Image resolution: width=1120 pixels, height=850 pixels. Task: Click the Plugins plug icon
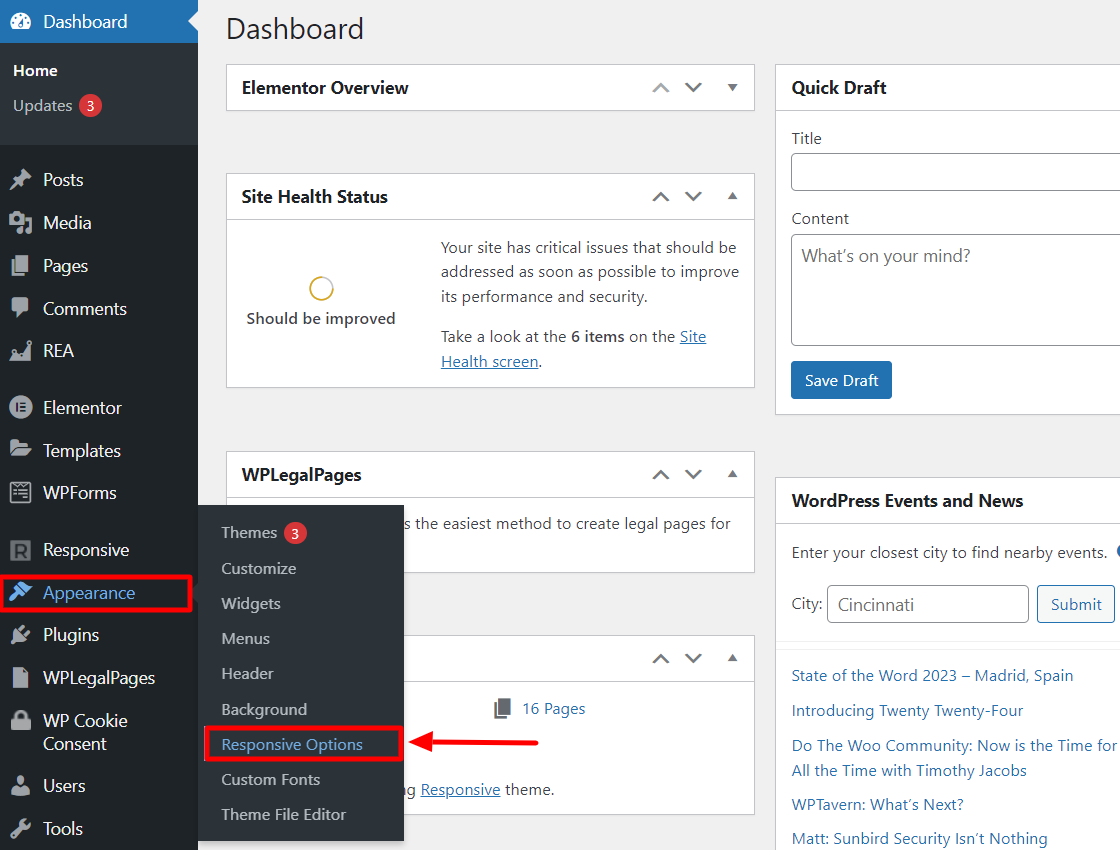click(21, 634)
